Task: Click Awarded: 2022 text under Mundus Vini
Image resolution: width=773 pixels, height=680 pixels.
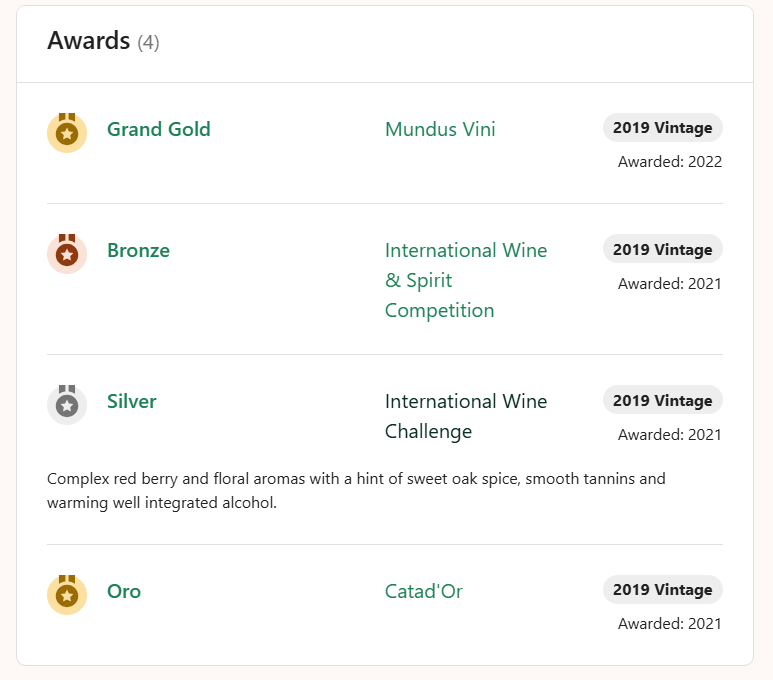Action: [x=669, y=162]
